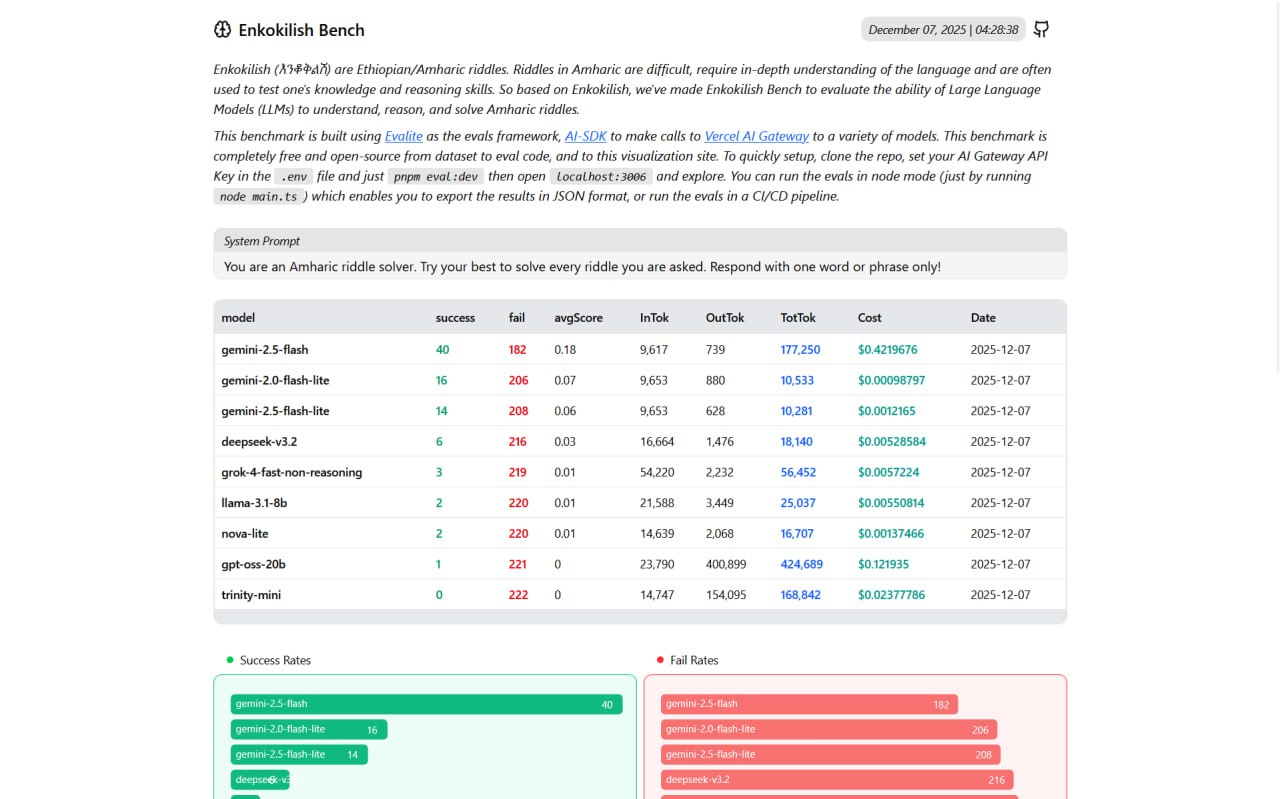Open the GitHub repository icon

1041,29
